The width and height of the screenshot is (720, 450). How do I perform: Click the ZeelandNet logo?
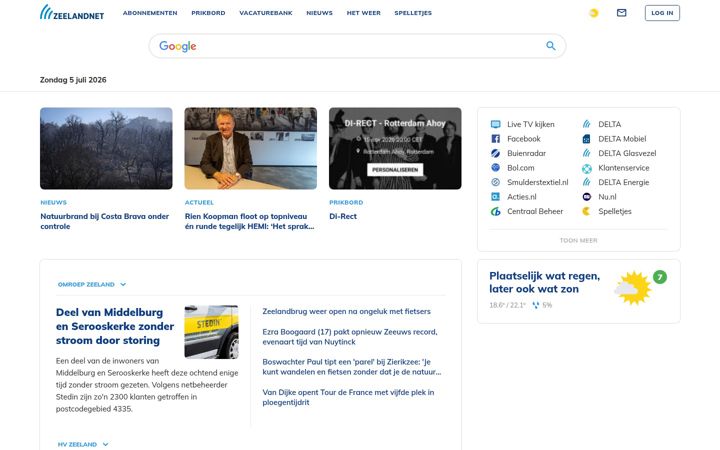point(72,12)
